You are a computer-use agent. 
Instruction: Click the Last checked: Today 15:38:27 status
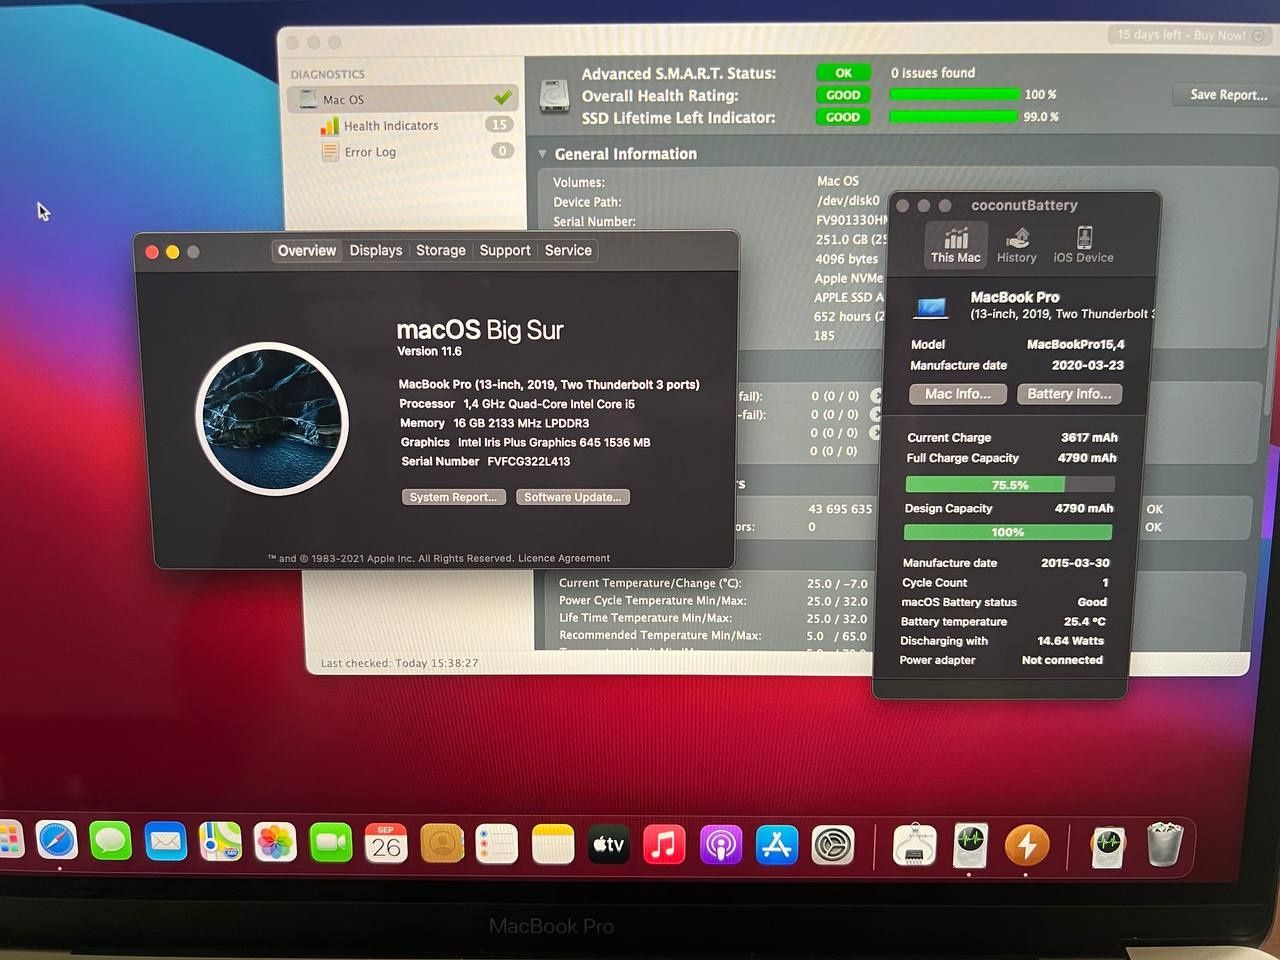click(x=399, y=663)
